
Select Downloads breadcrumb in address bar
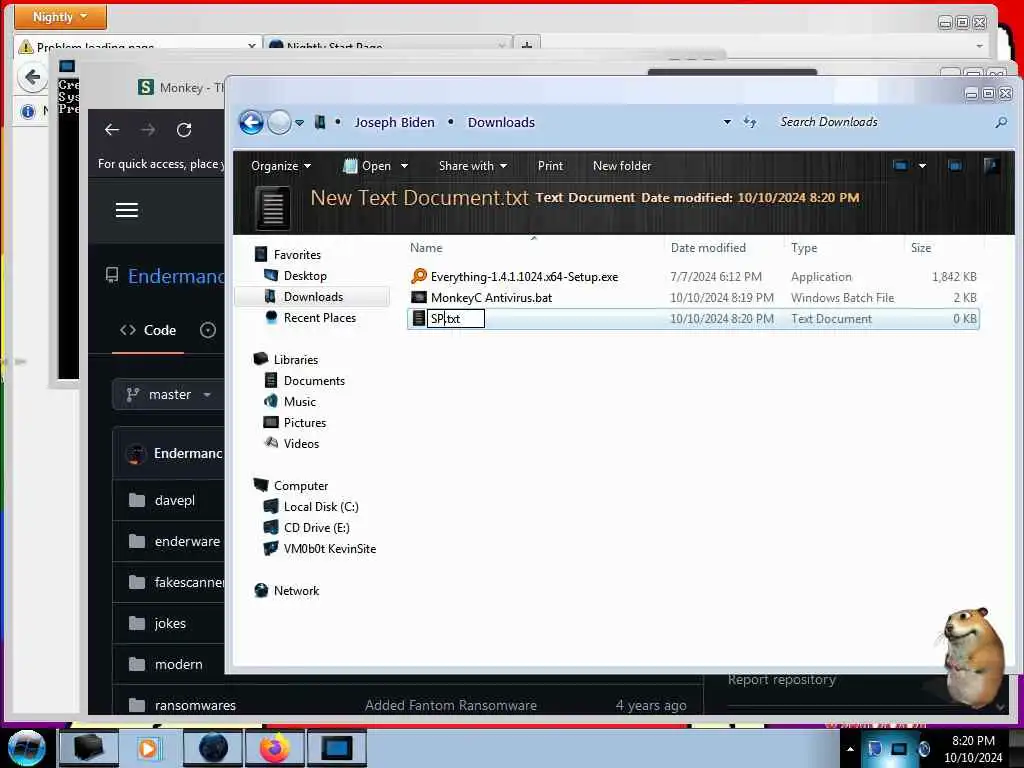pos(501,122)
